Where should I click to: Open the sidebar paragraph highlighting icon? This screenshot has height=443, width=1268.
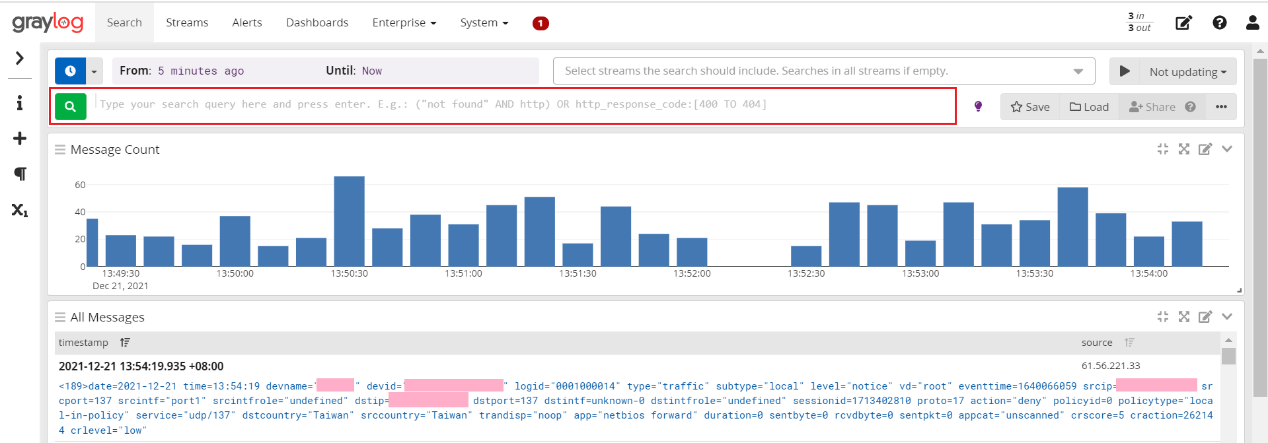tap(19, 174)
